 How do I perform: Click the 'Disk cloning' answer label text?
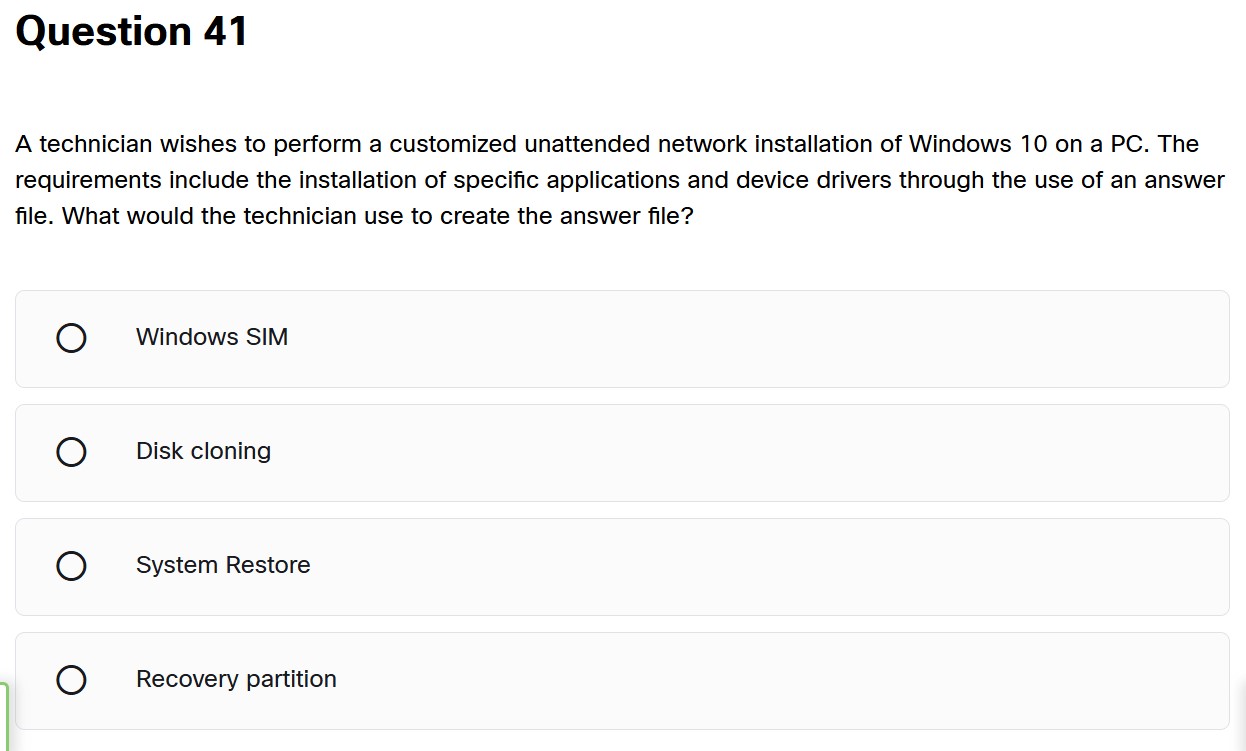click(x=203, y=452)
